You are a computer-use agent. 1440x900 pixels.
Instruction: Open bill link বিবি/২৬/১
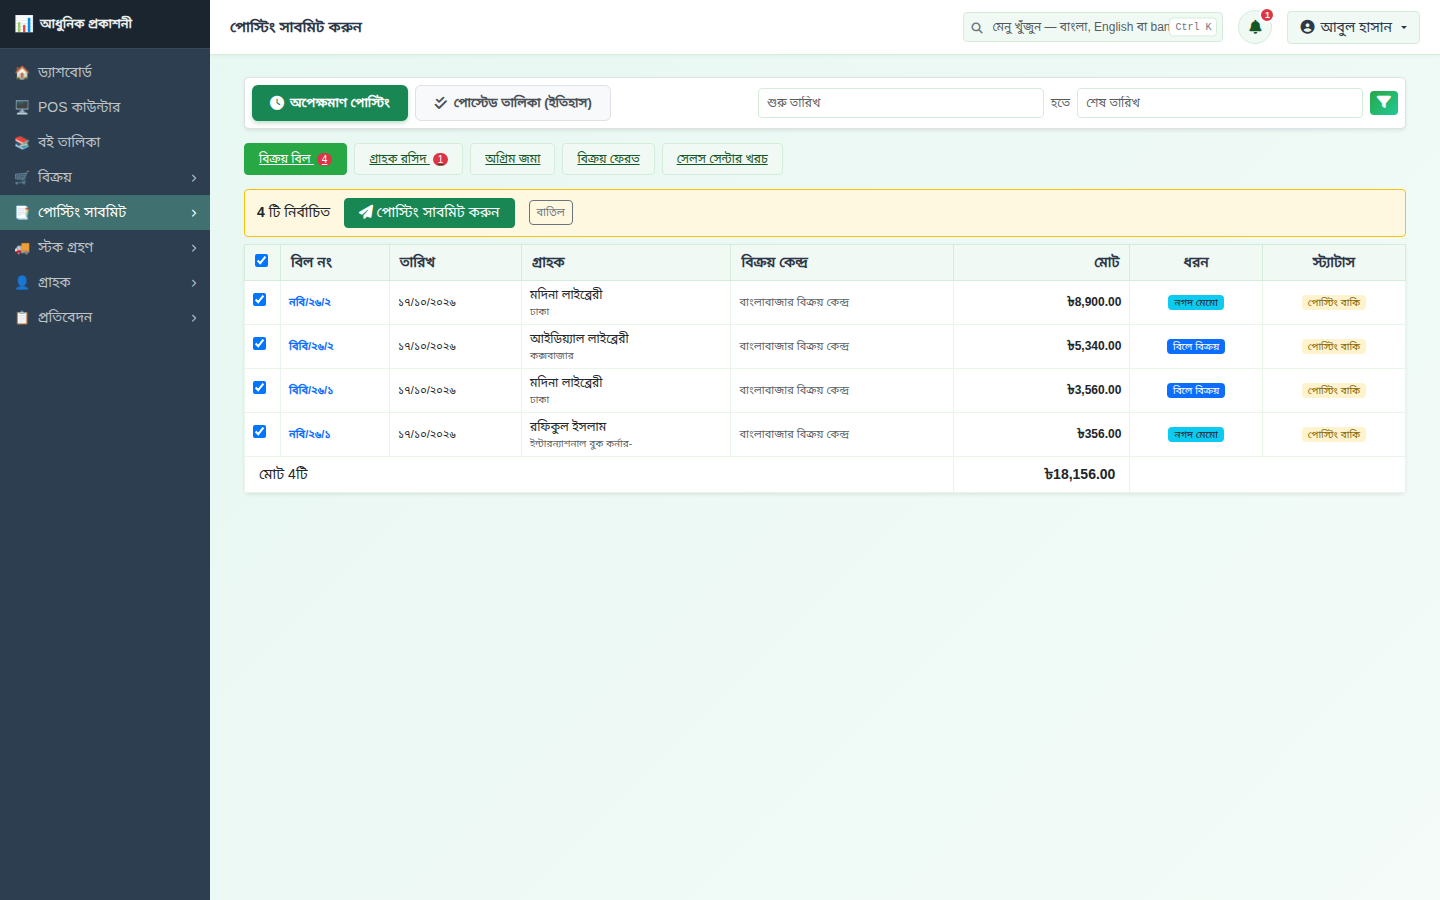point(311,390)
